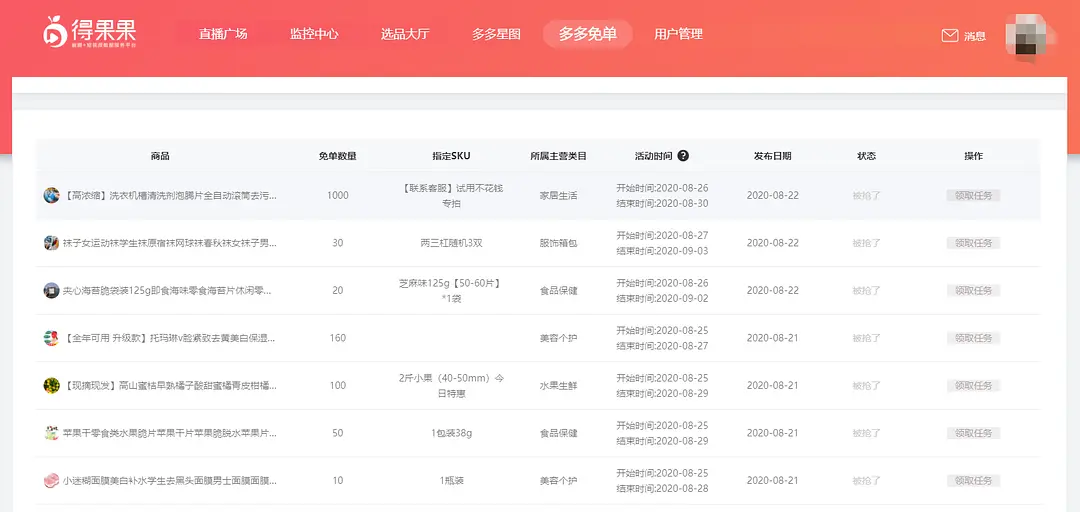Click the seaweed snack product thumbnail
The height and width of the screenshot is (512, 1080).
point(52,290)
